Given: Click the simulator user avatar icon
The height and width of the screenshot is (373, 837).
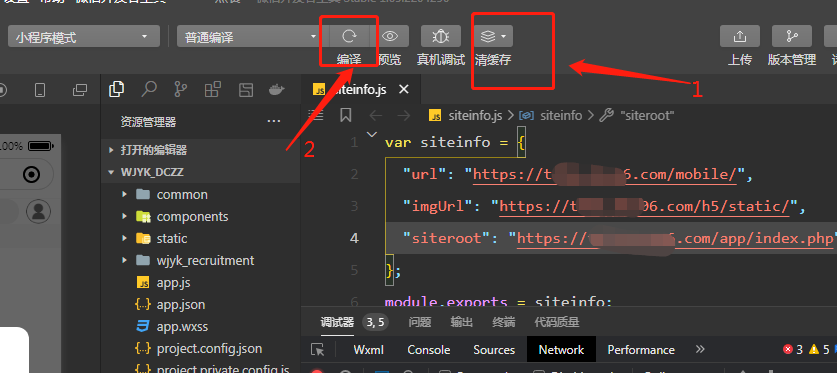Looking at the screenshot, I should [38, 211].
